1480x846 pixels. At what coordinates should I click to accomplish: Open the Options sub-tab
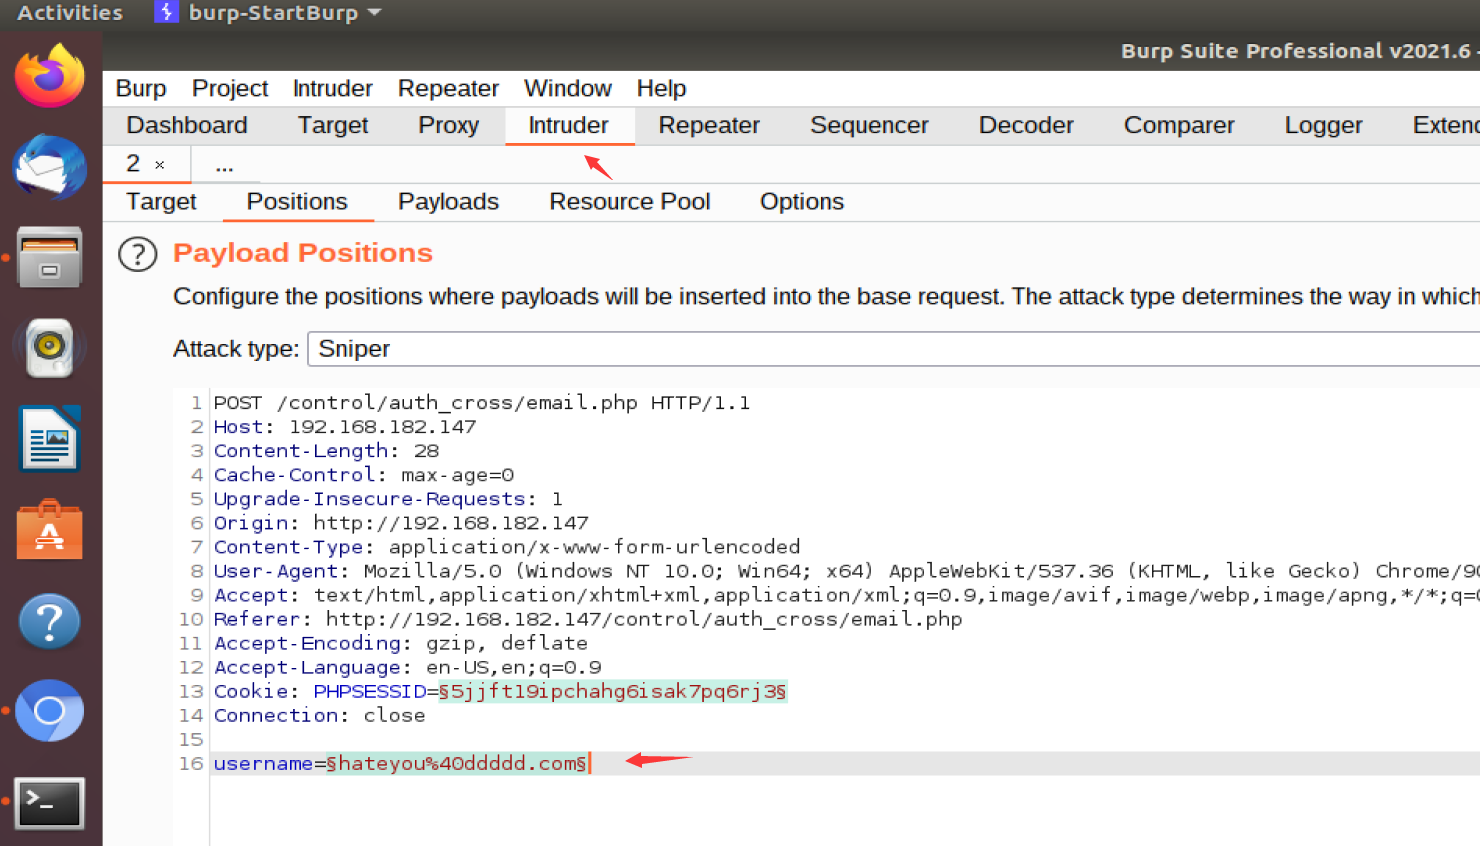[801, 202]
